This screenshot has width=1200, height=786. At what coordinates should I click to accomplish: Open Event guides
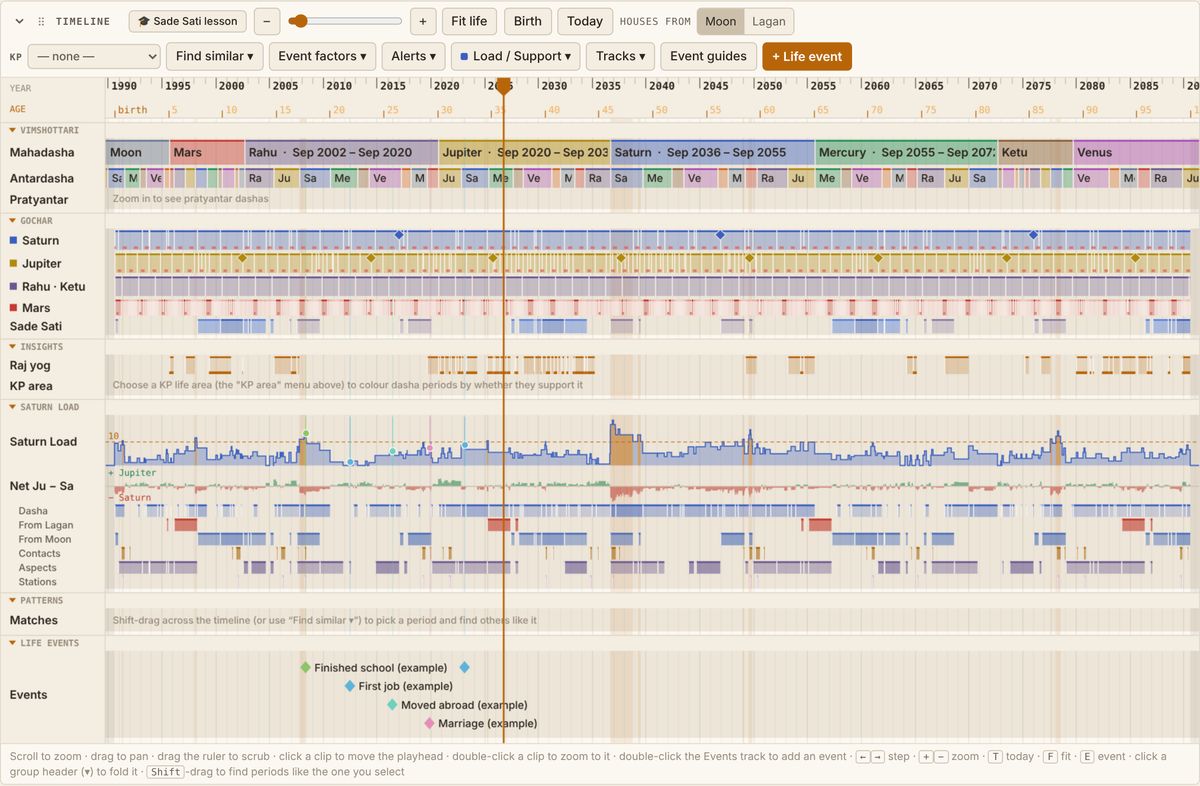click(708, 57)
